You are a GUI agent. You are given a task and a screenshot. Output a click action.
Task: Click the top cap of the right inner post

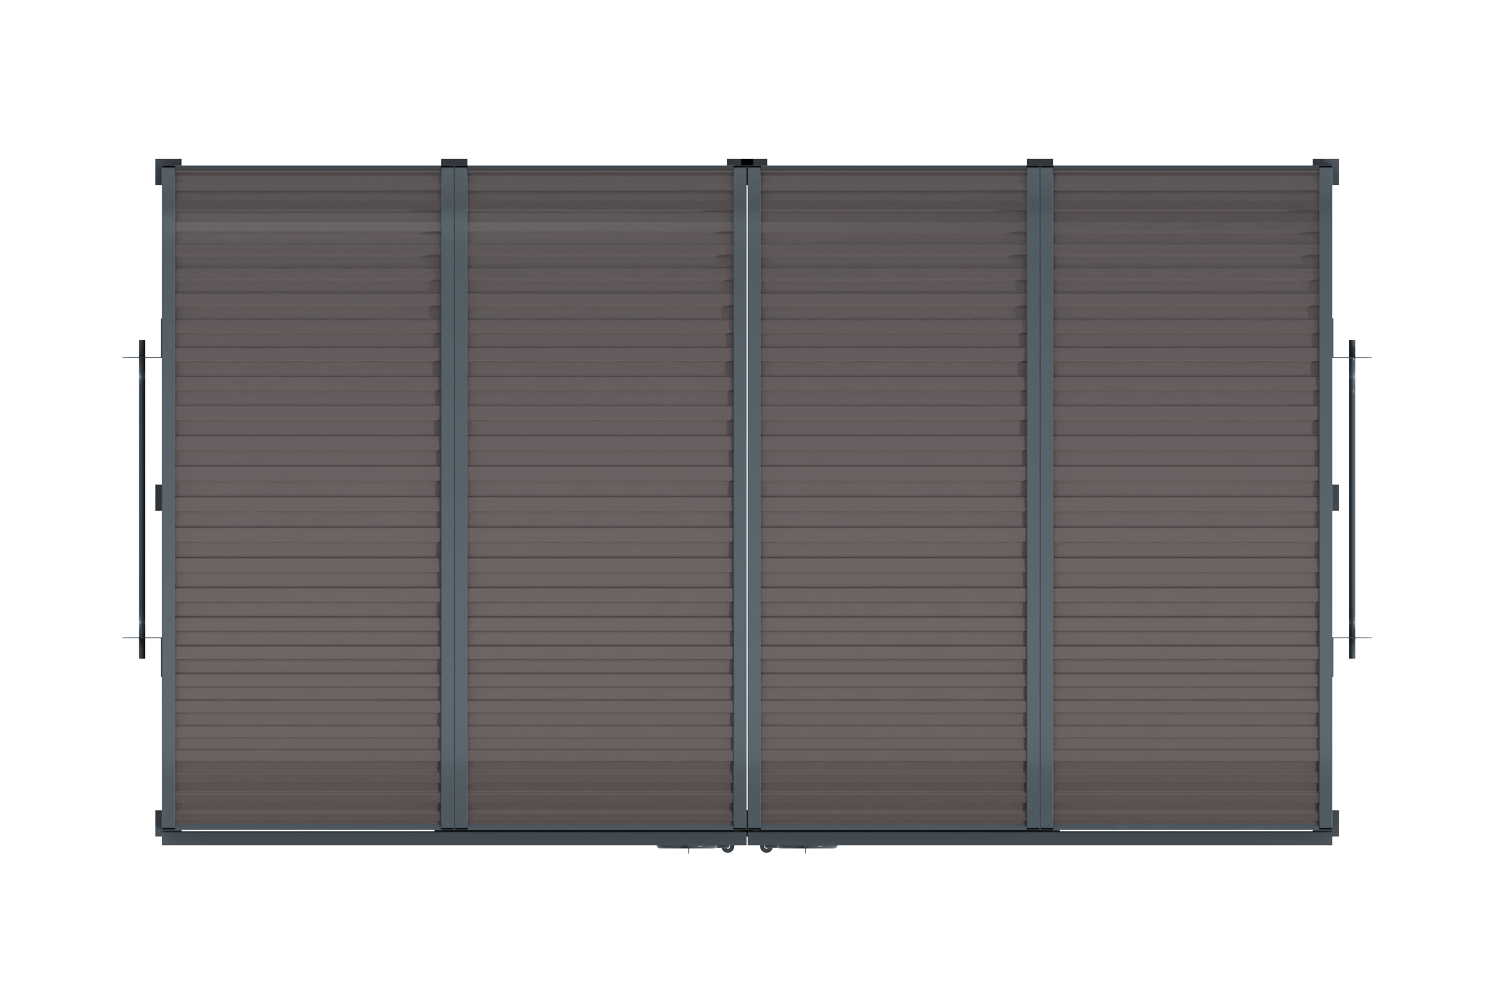[1040, 163]
